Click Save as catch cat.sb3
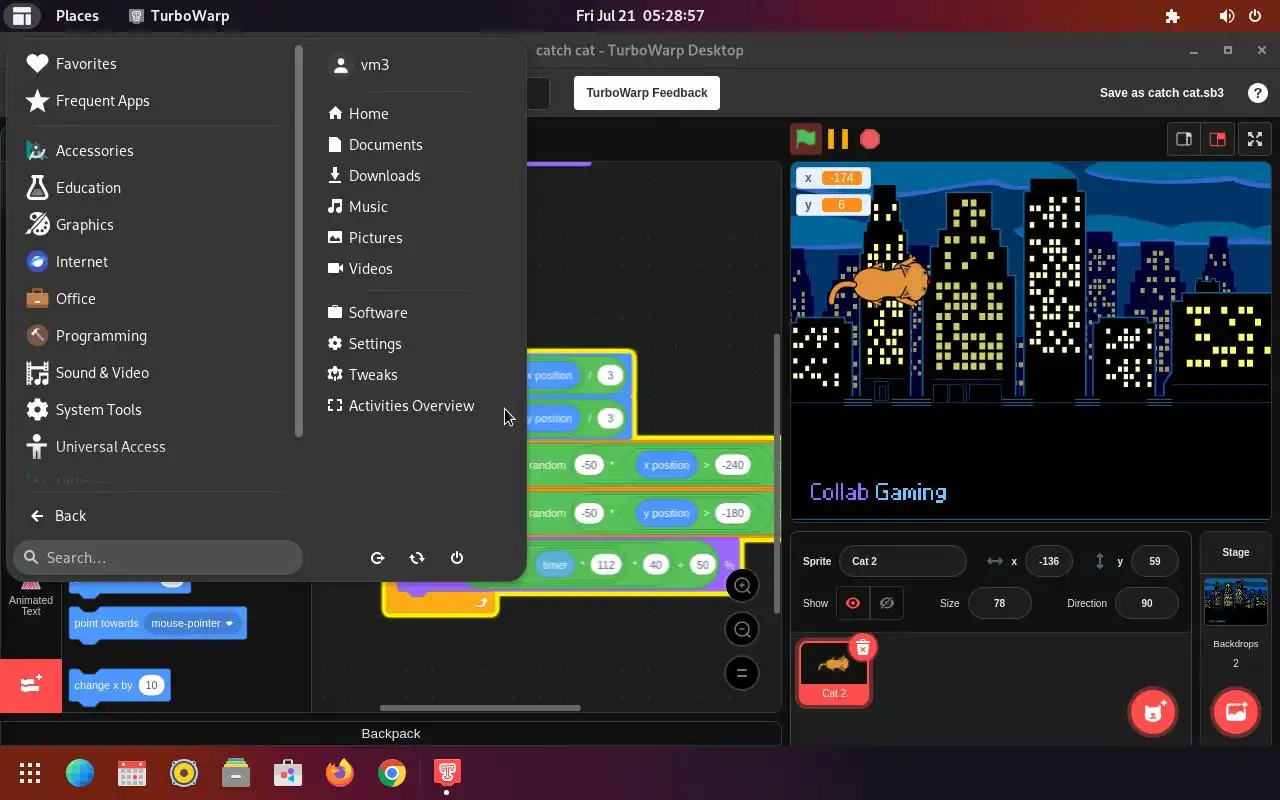Image resolution: width=1280 pixels, height=800 pixels. (x=1161, y=93)
